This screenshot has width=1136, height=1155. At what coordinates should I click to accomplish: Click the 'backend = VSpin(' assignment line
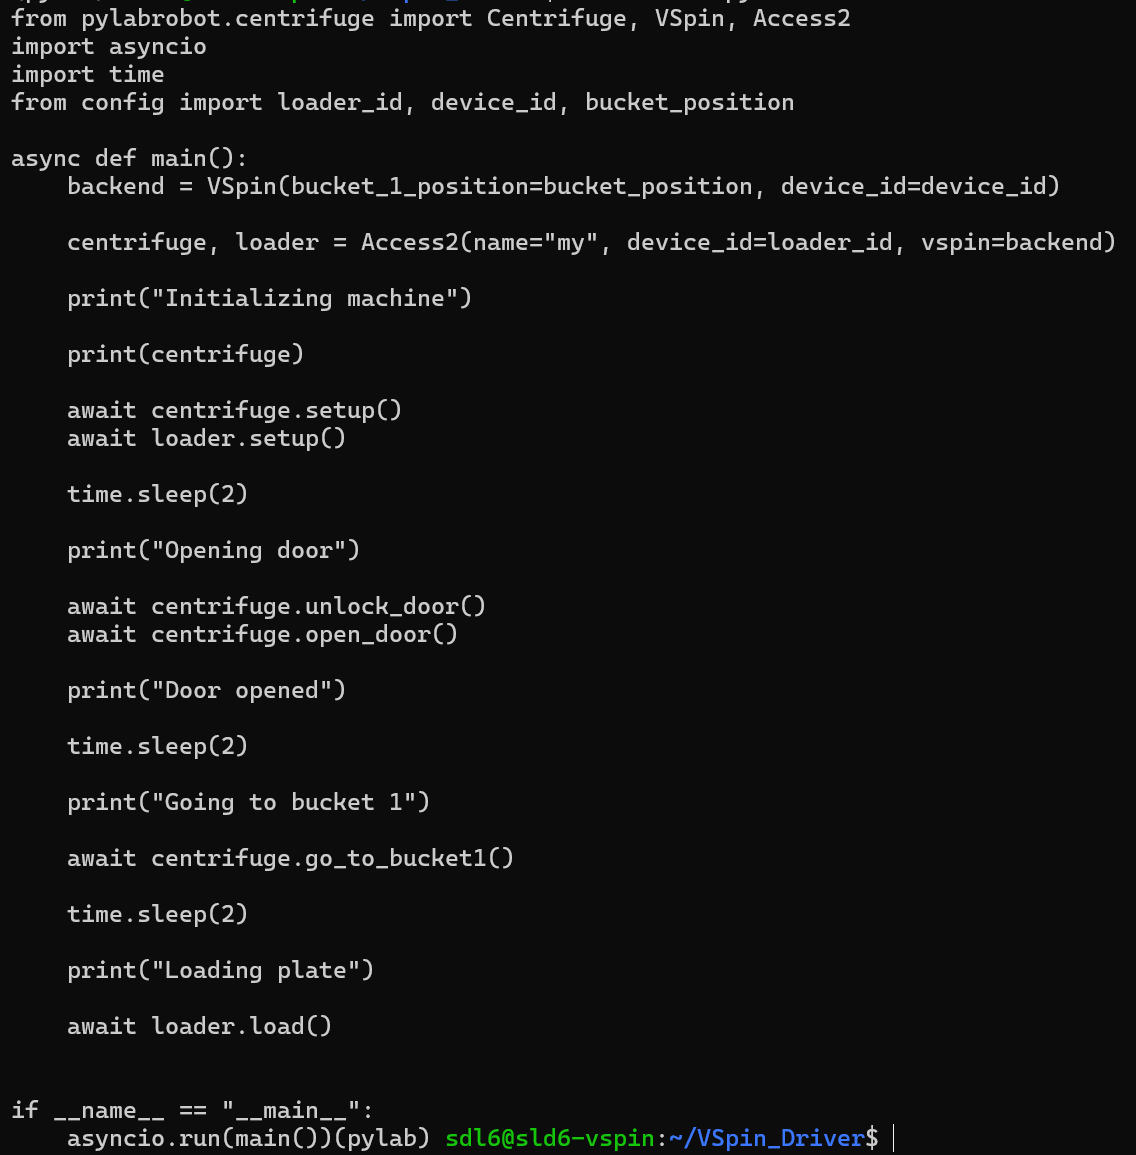(564, 186)
